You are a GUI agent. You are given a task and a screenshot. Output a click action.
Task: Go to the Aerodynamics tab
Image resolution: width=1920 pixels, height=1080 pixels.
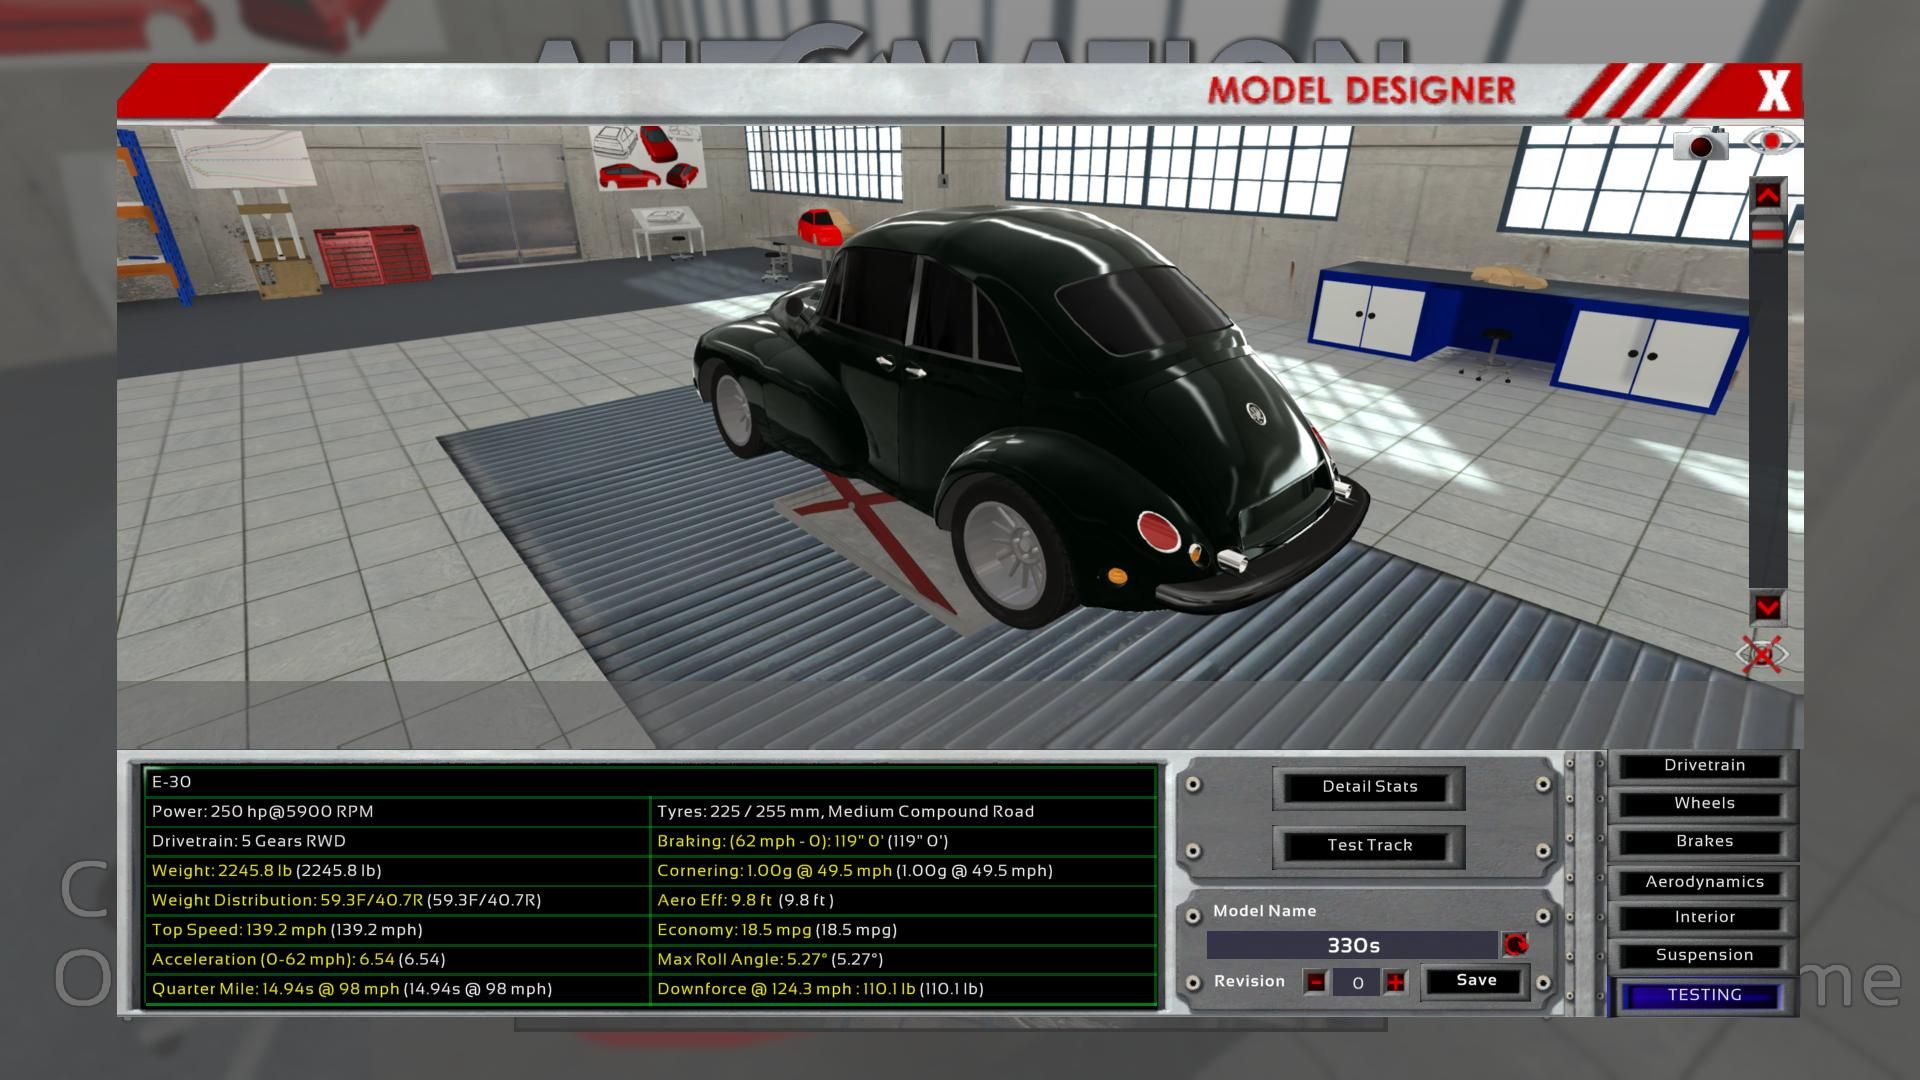point(1704,882)
